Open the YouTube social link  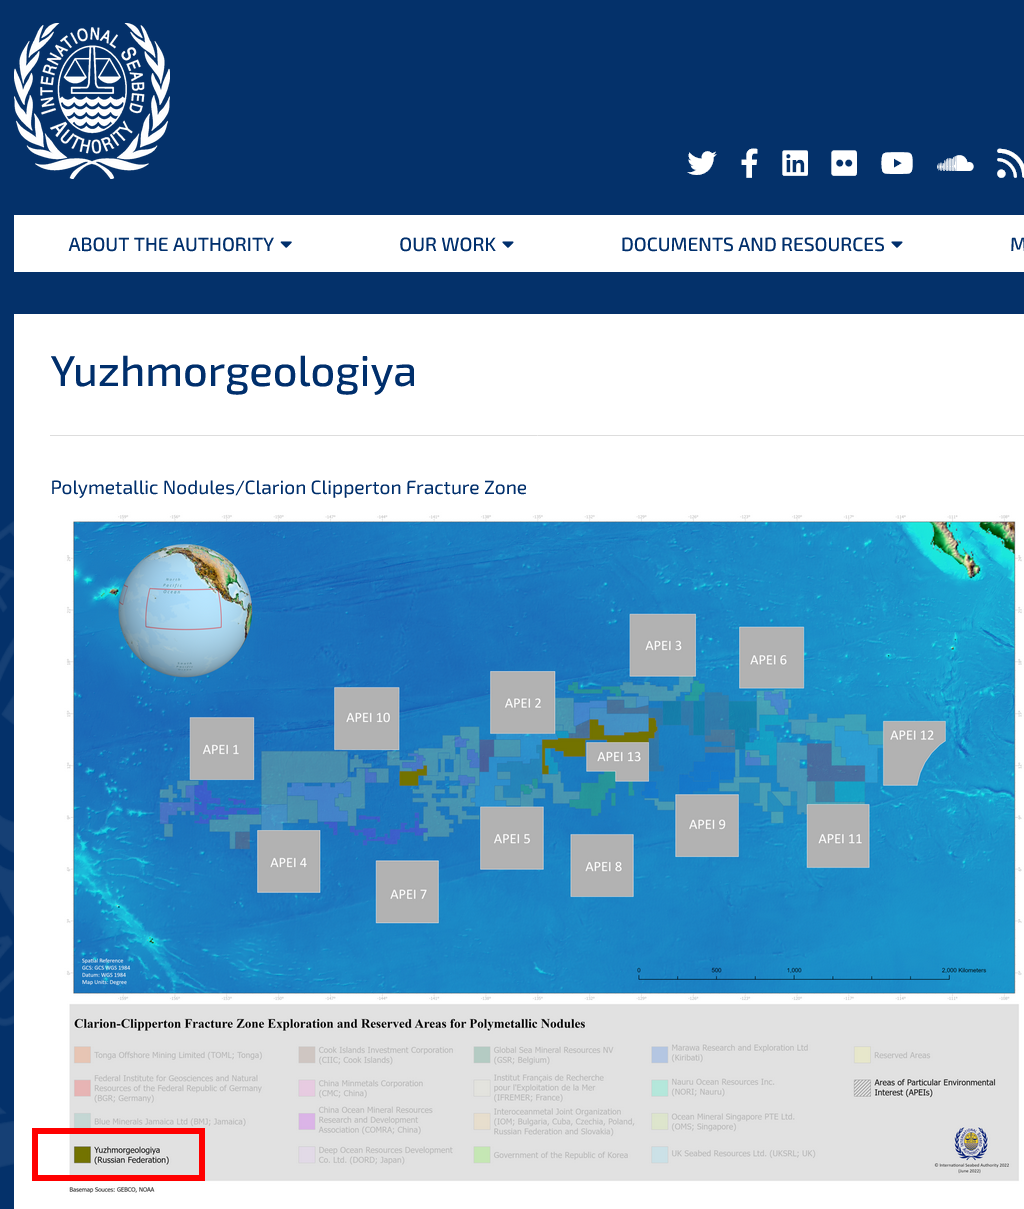click(897, 163)
